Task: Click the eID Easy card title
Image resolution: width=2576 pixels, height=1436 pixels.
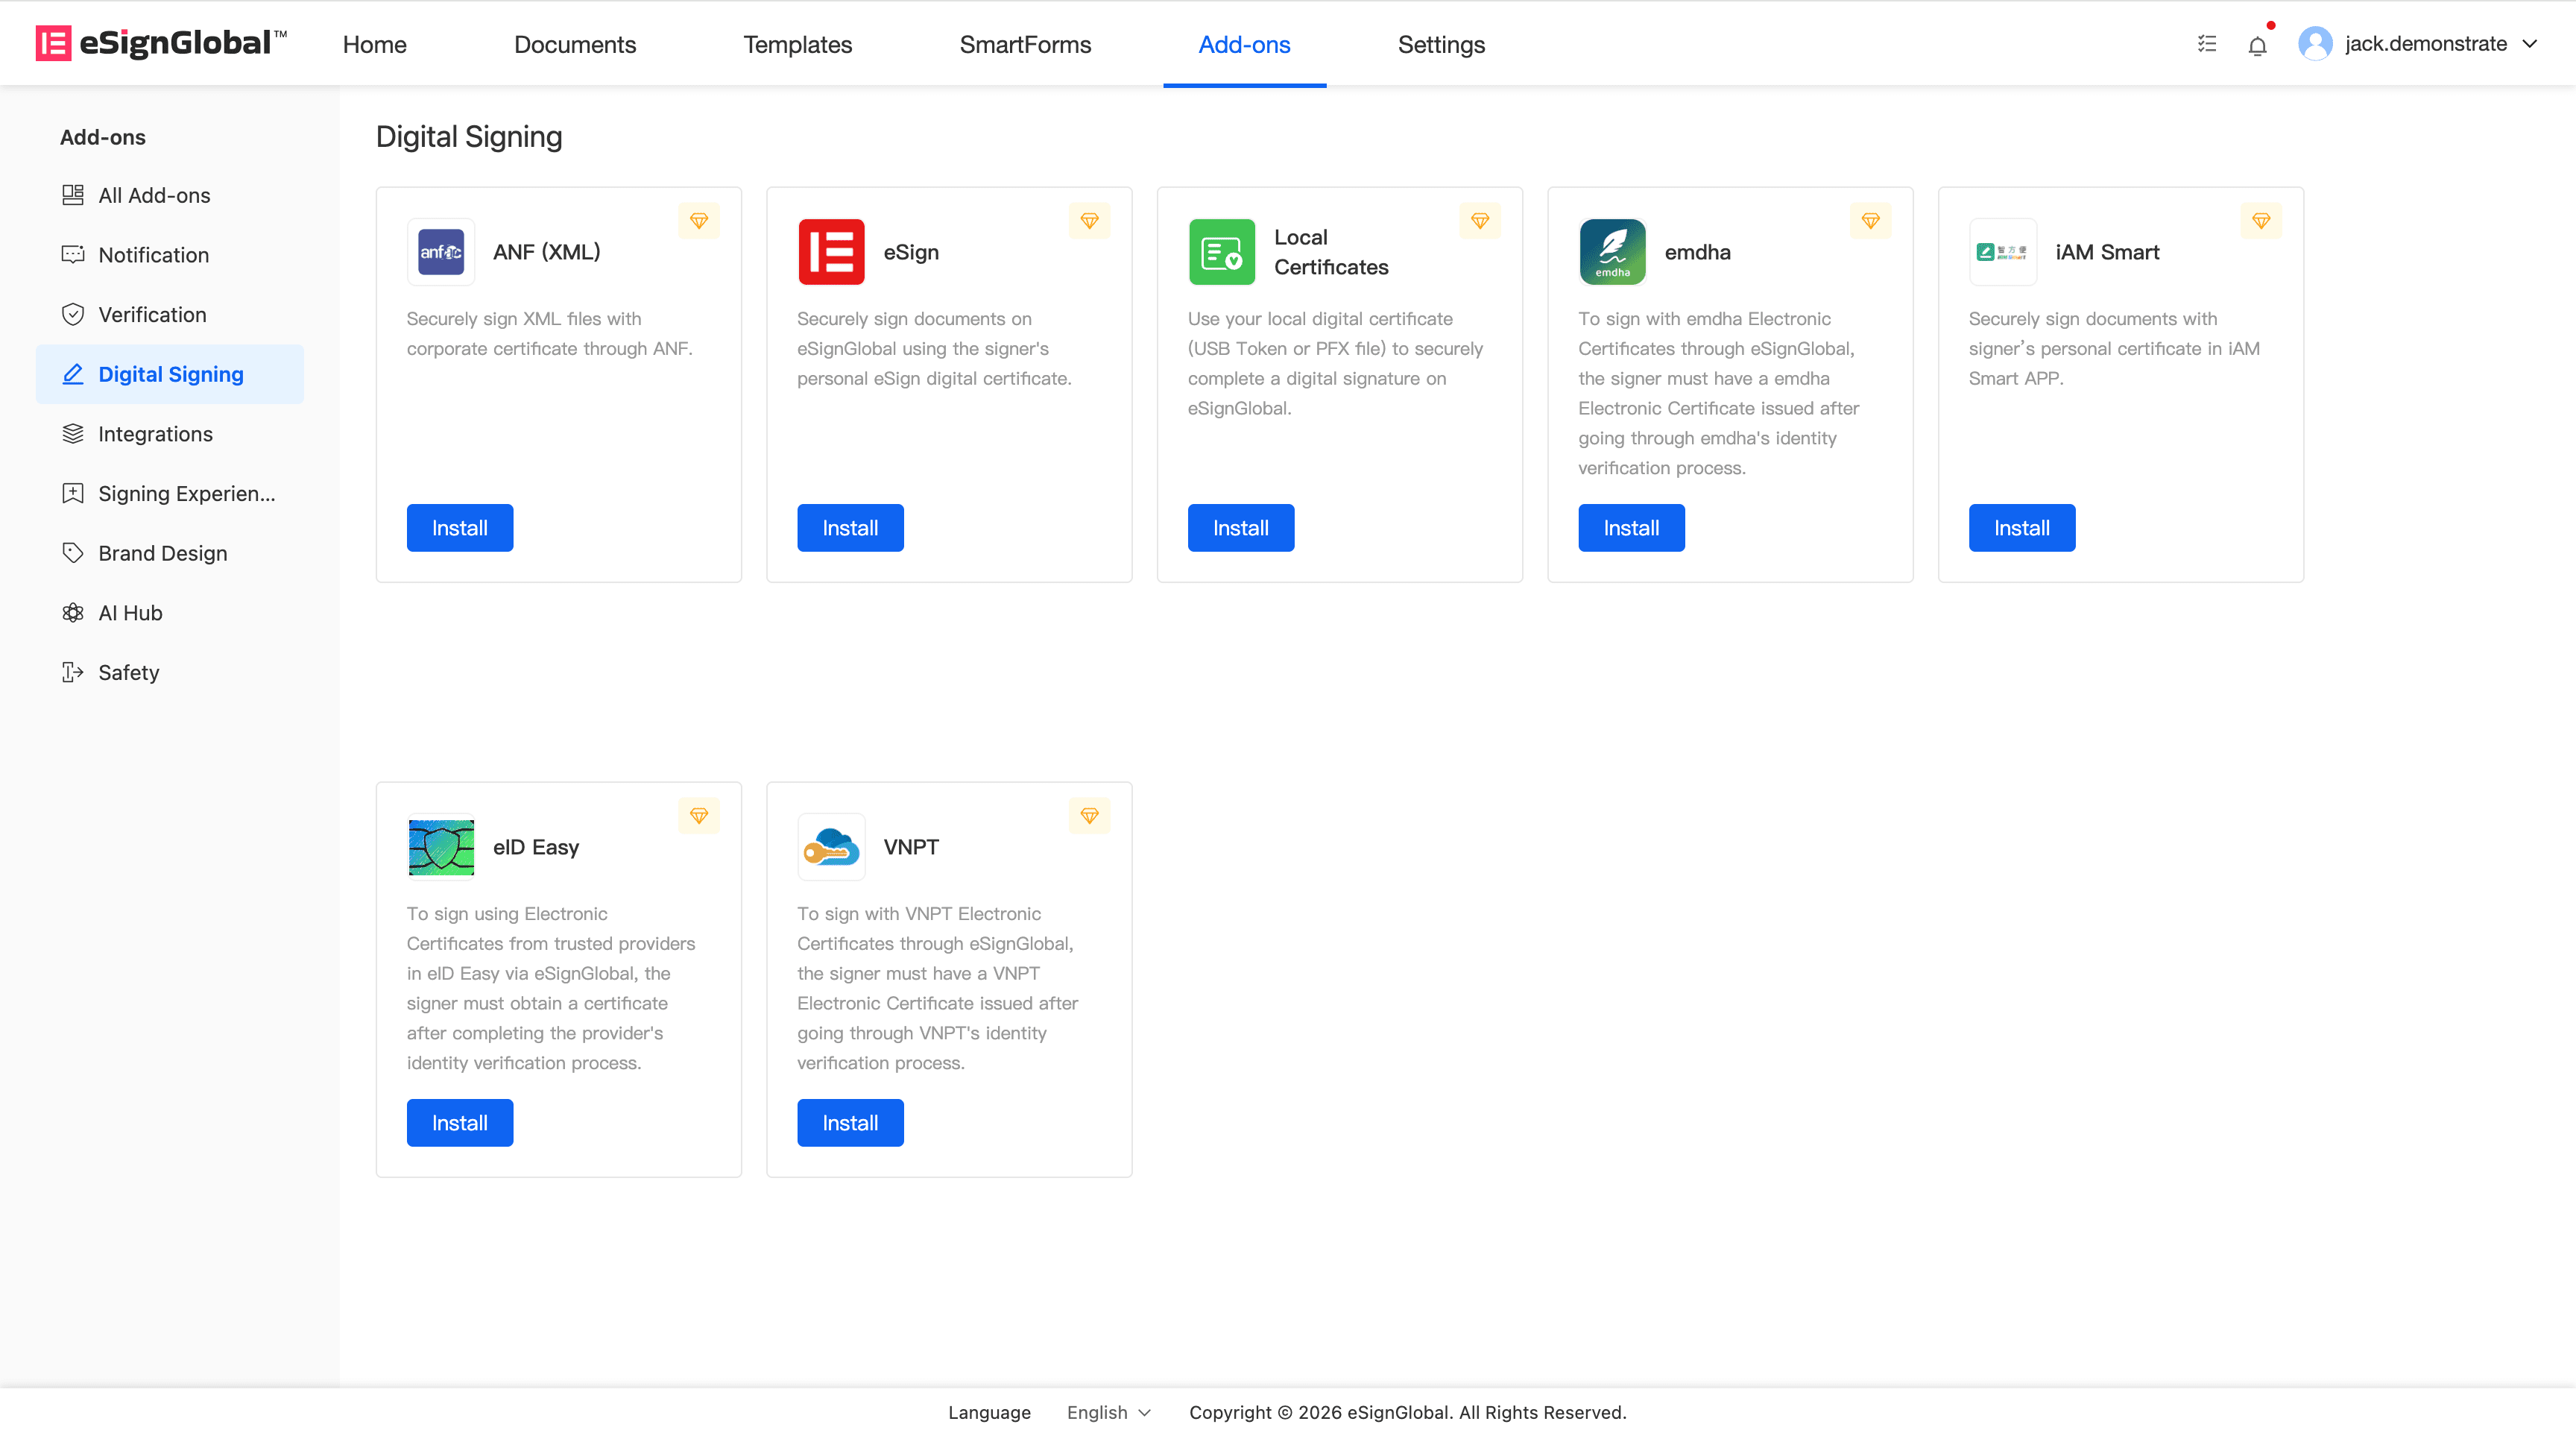Action: click(x=536, y=847)
